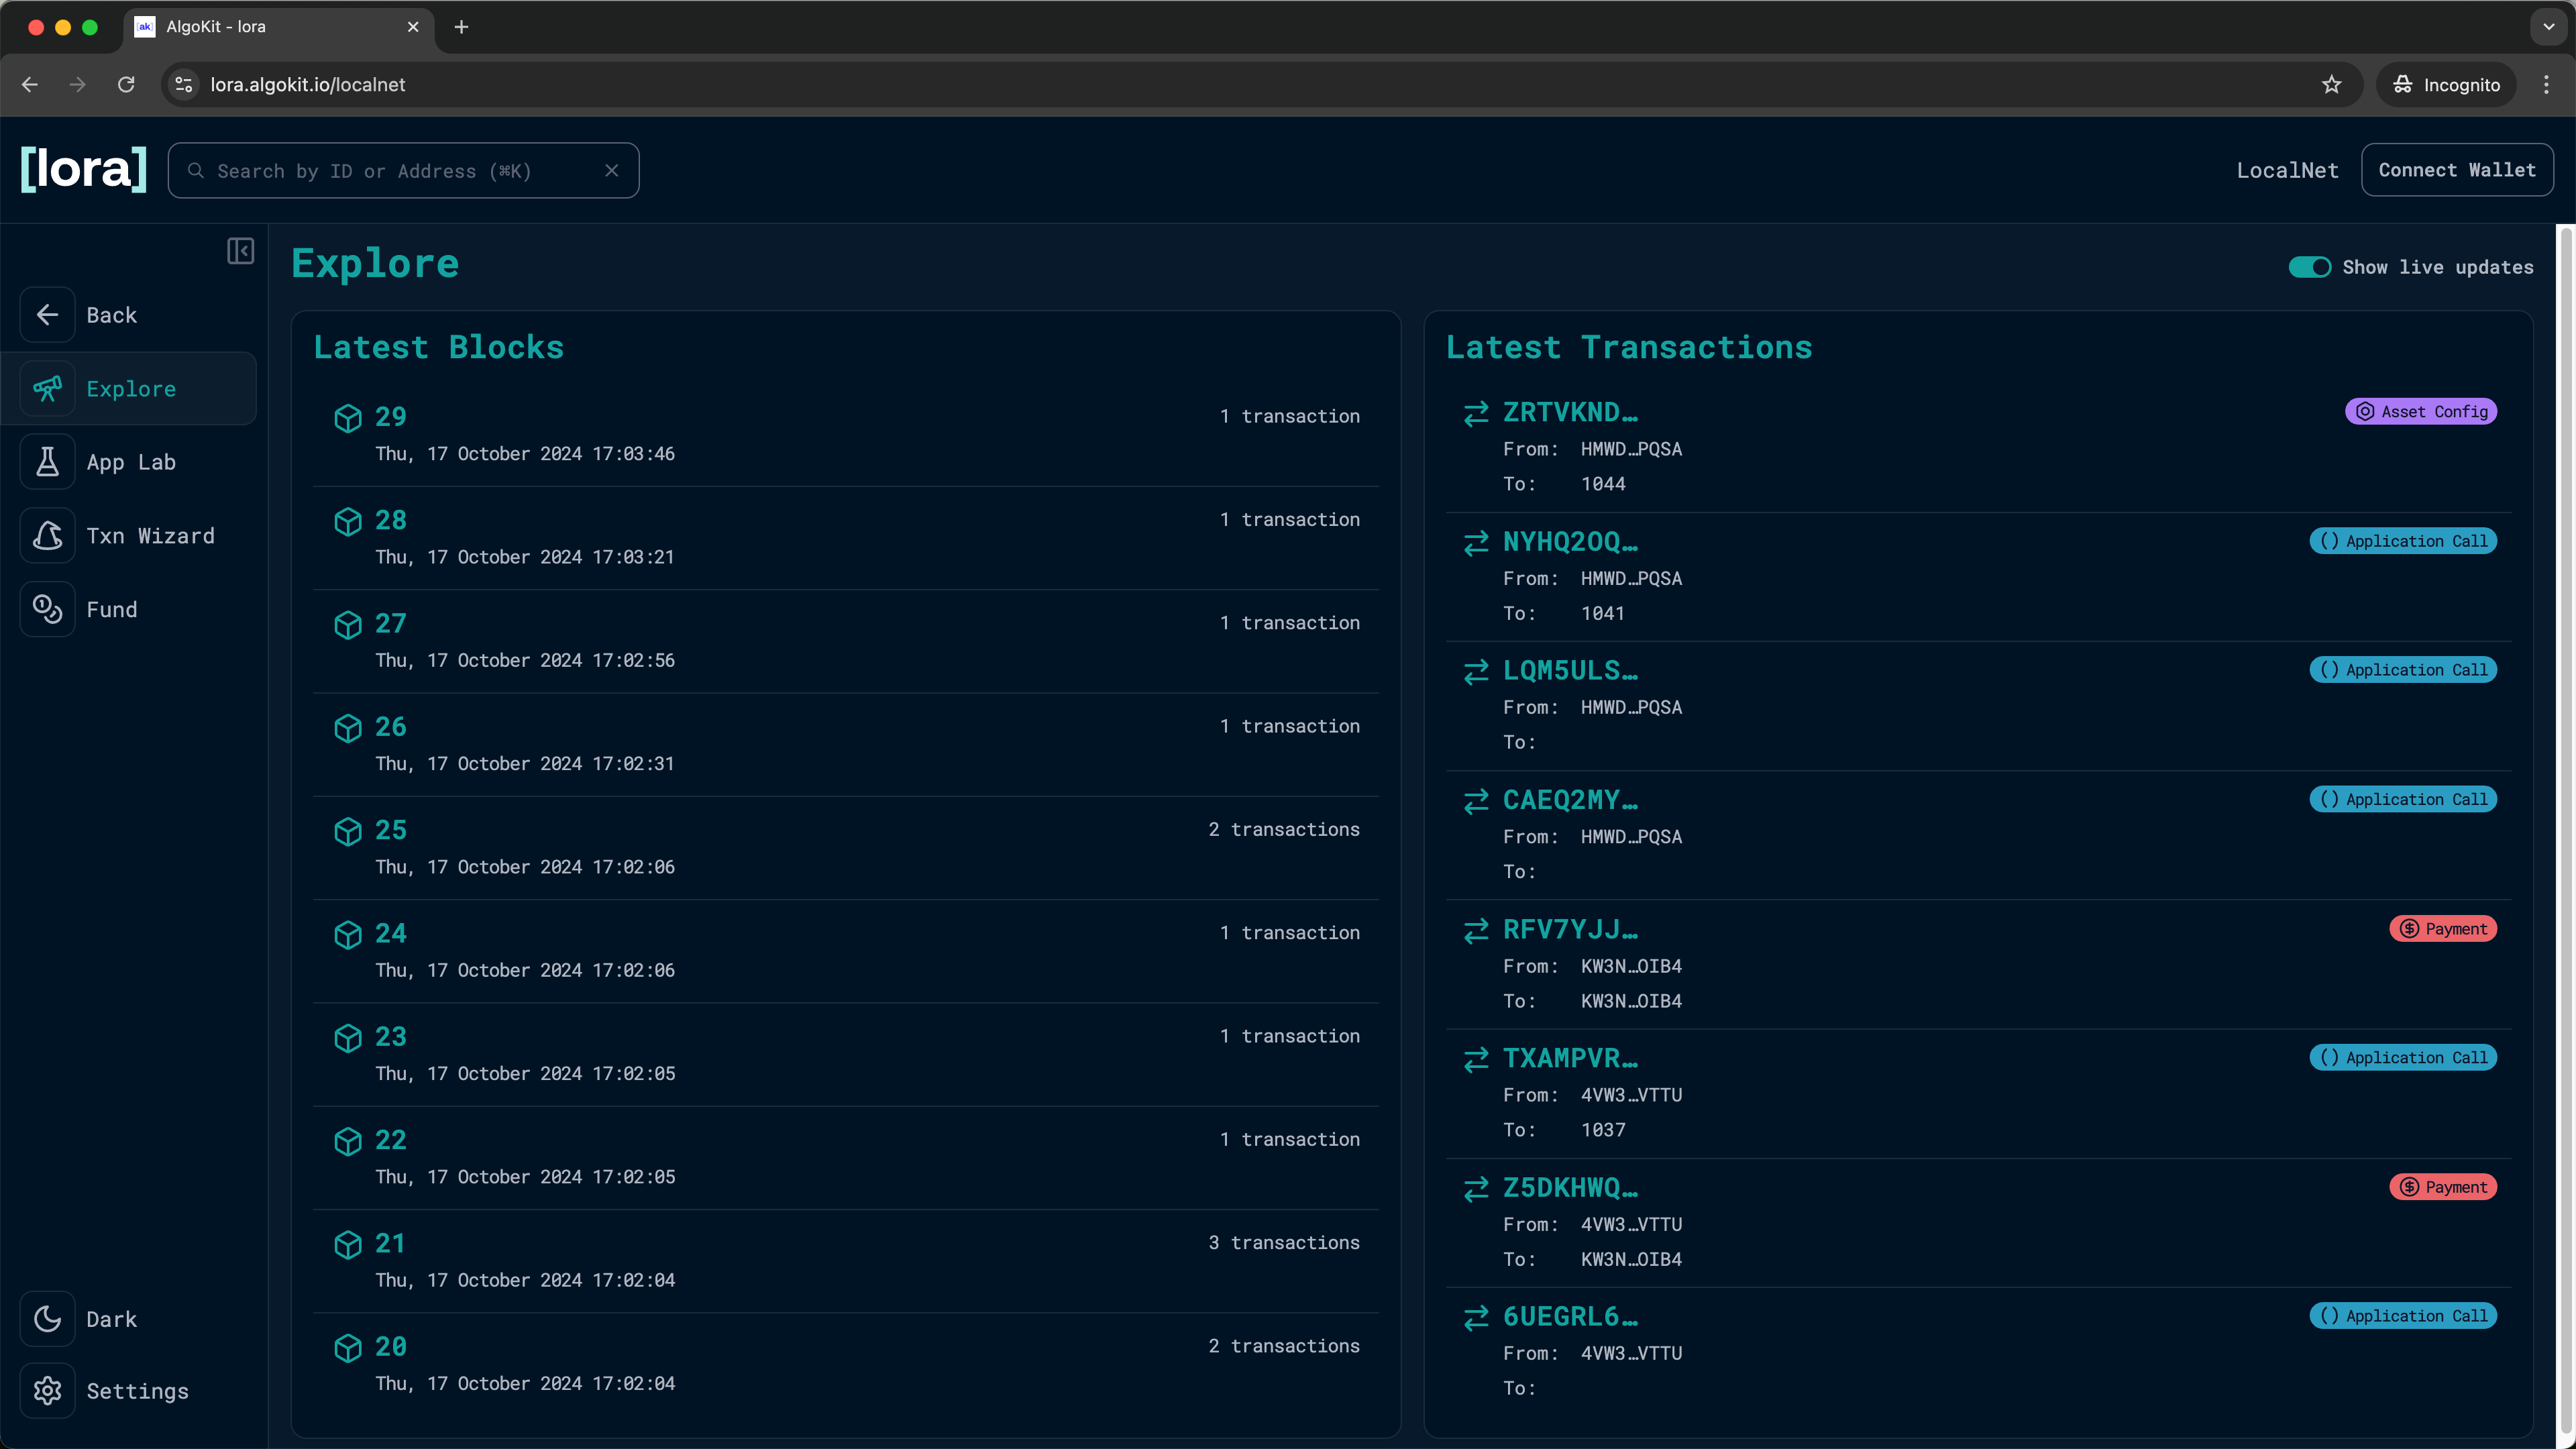Click the cube icon for block 29
The height and width of the screenshot is (1449, 2576).
(x=347, y=418)
